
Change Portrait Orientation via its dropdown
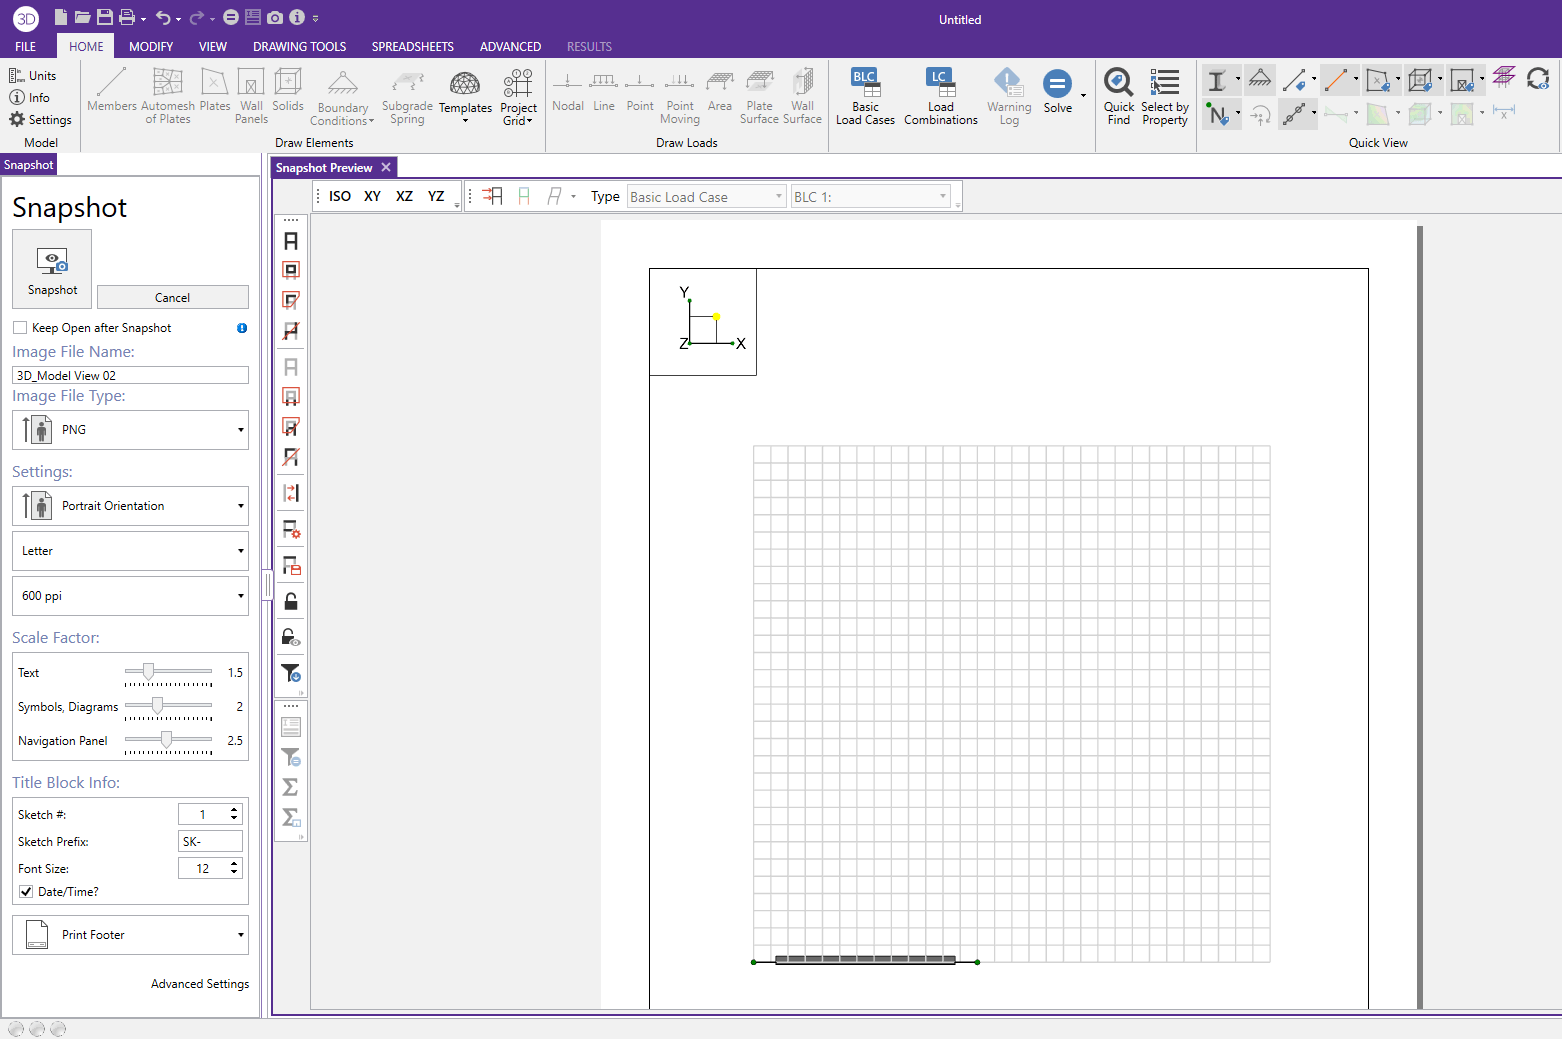[x=239, y=506]
